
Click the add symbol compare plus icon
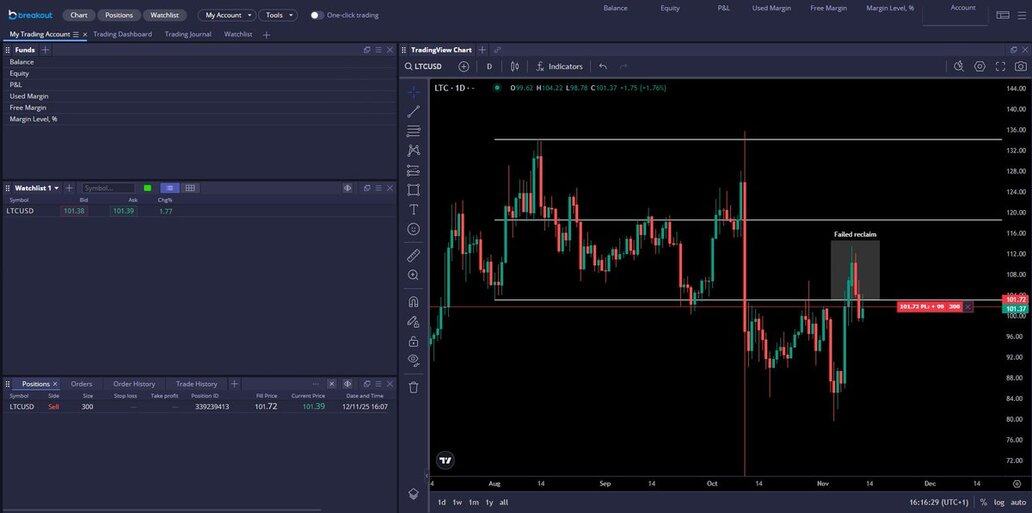(x=463, y=67)
